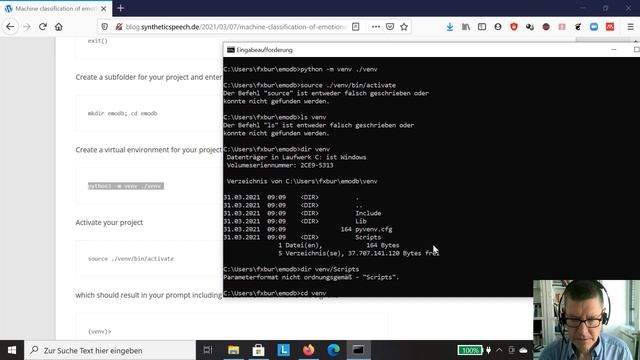This screenshot has height=360, width=640.
Task: Click the 'Scripts' directory entry
Action: 368,237
